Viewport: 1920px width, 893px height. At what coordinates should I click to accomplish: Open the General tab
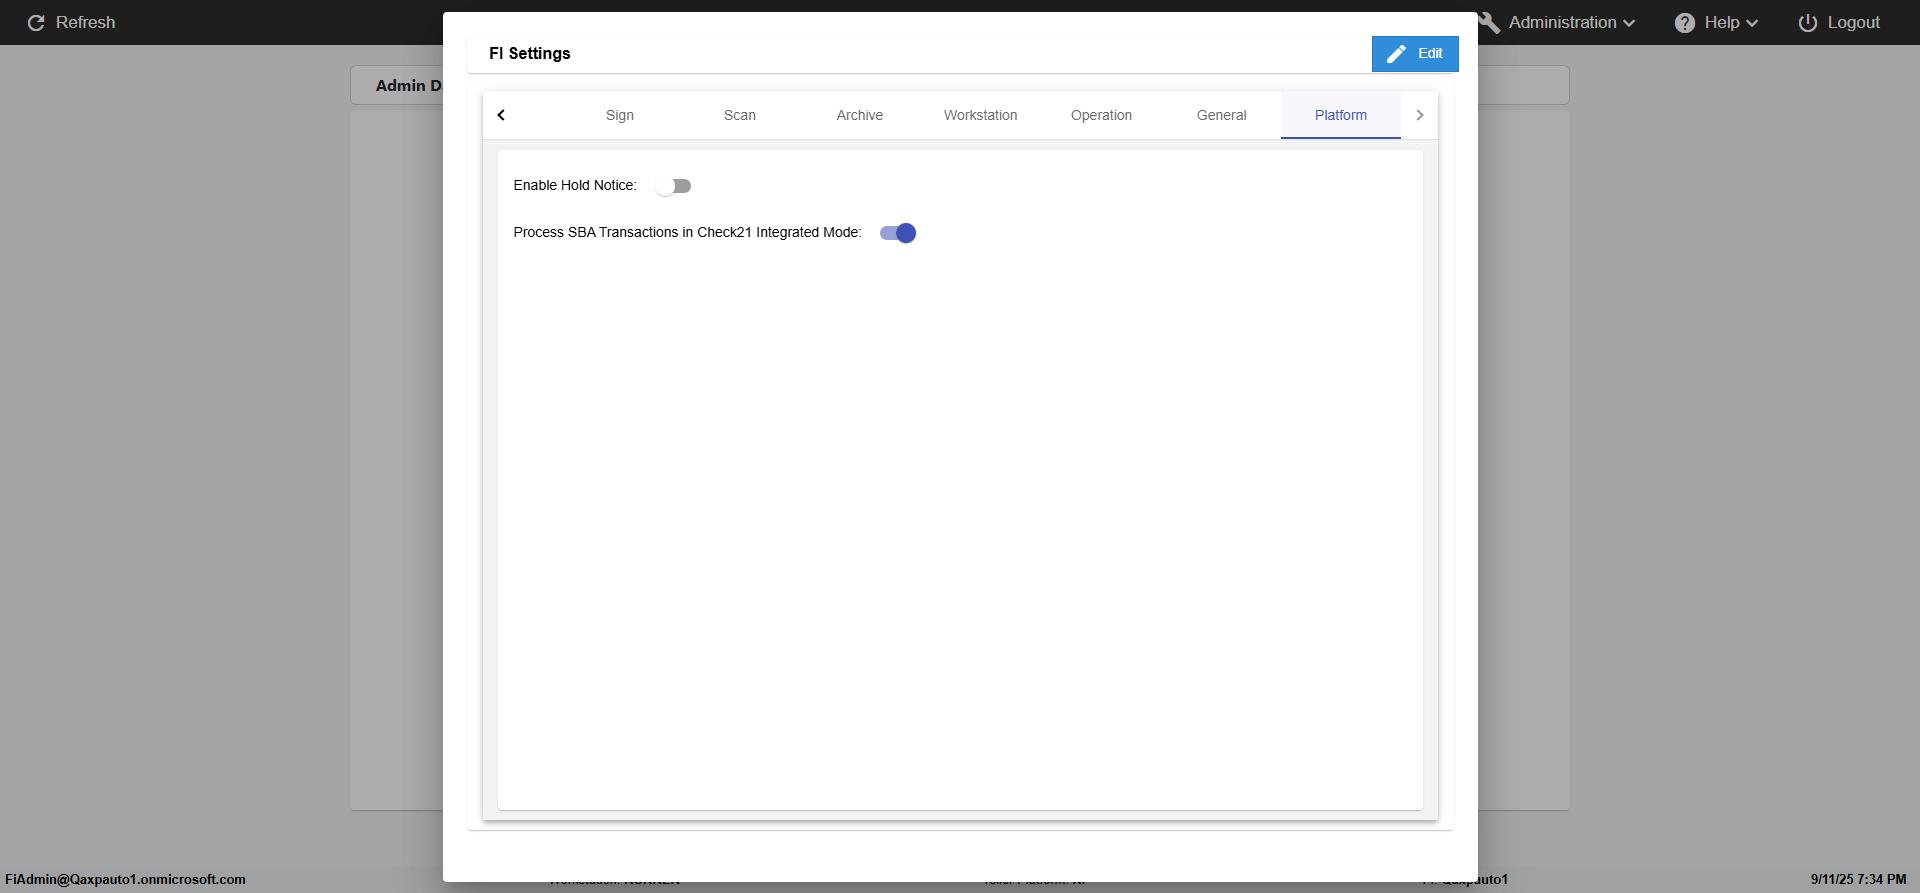pos(1221,115)
